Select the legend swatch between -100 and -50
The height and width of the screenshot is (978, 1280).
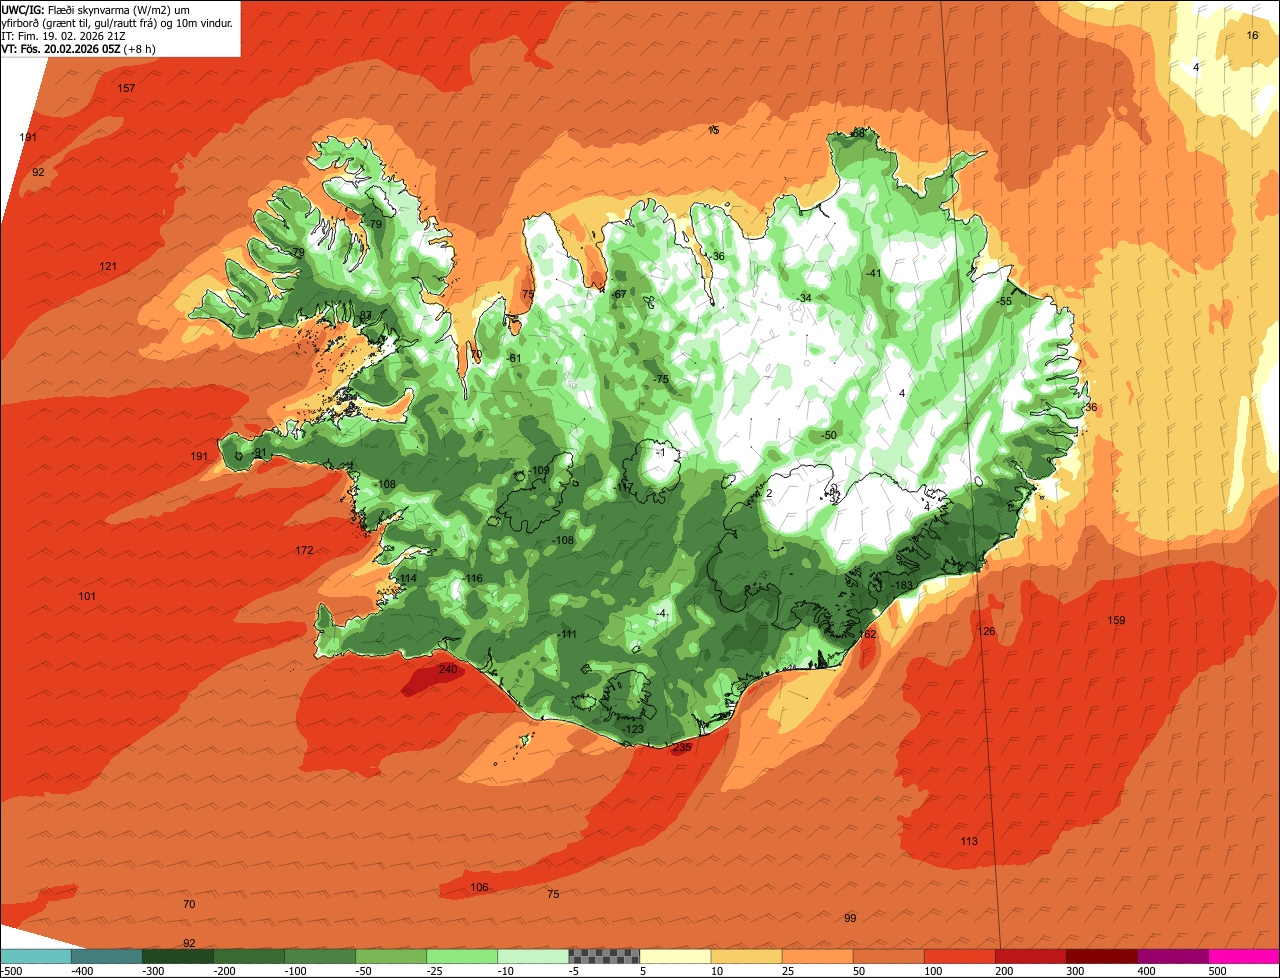[x=319, y=955]
